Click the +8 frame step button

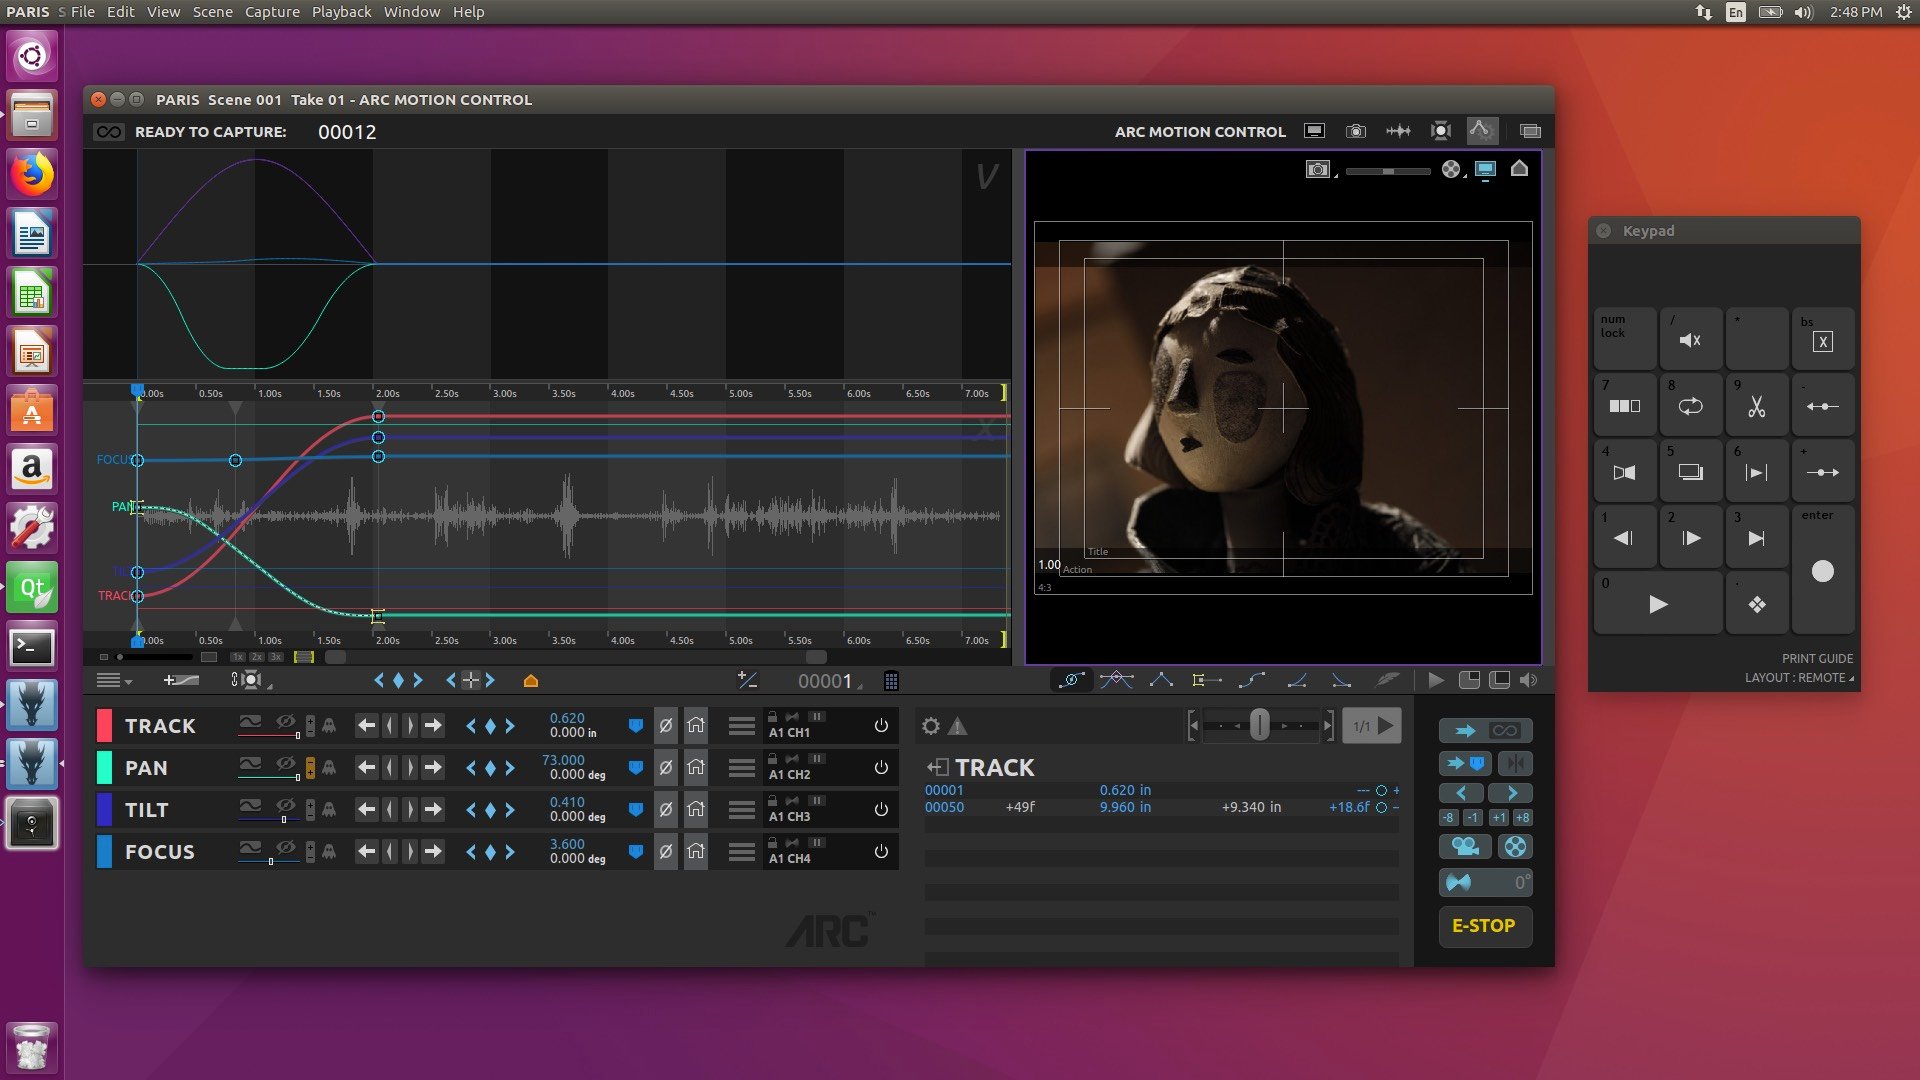click(x=1522, y=817)
